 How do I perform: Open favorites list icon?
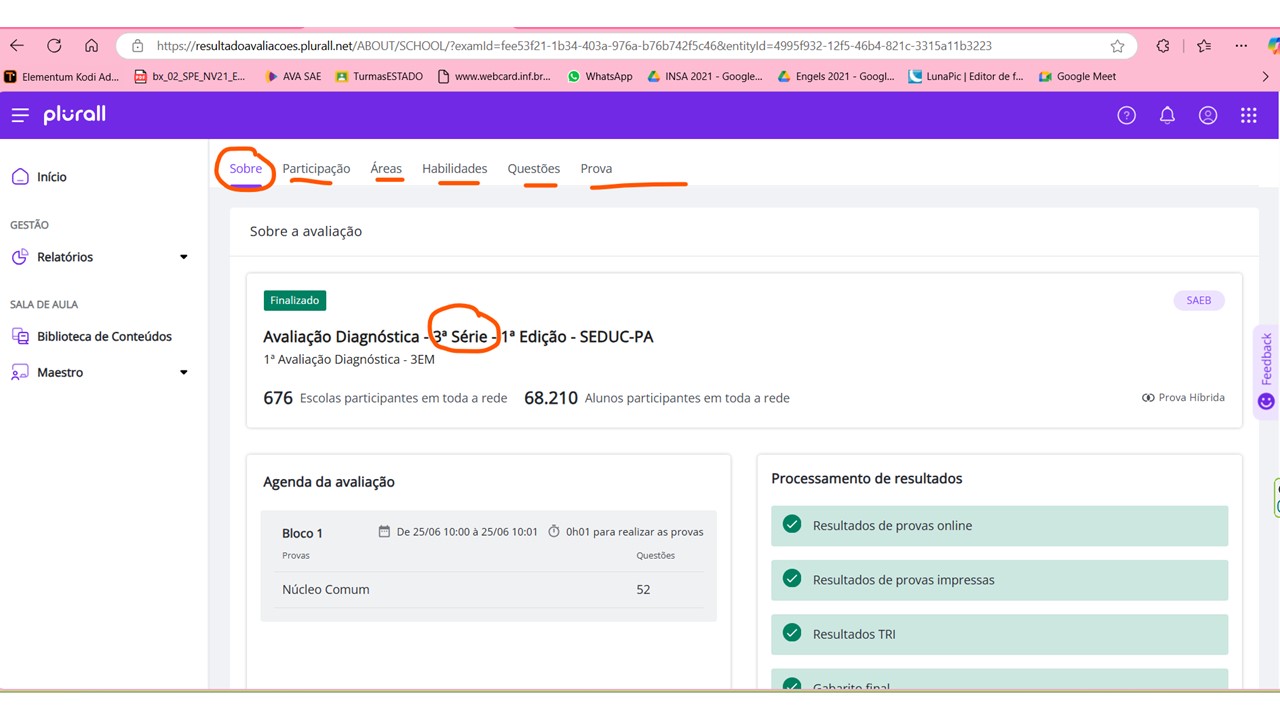pyautogui.click(x=1204, y=46)
